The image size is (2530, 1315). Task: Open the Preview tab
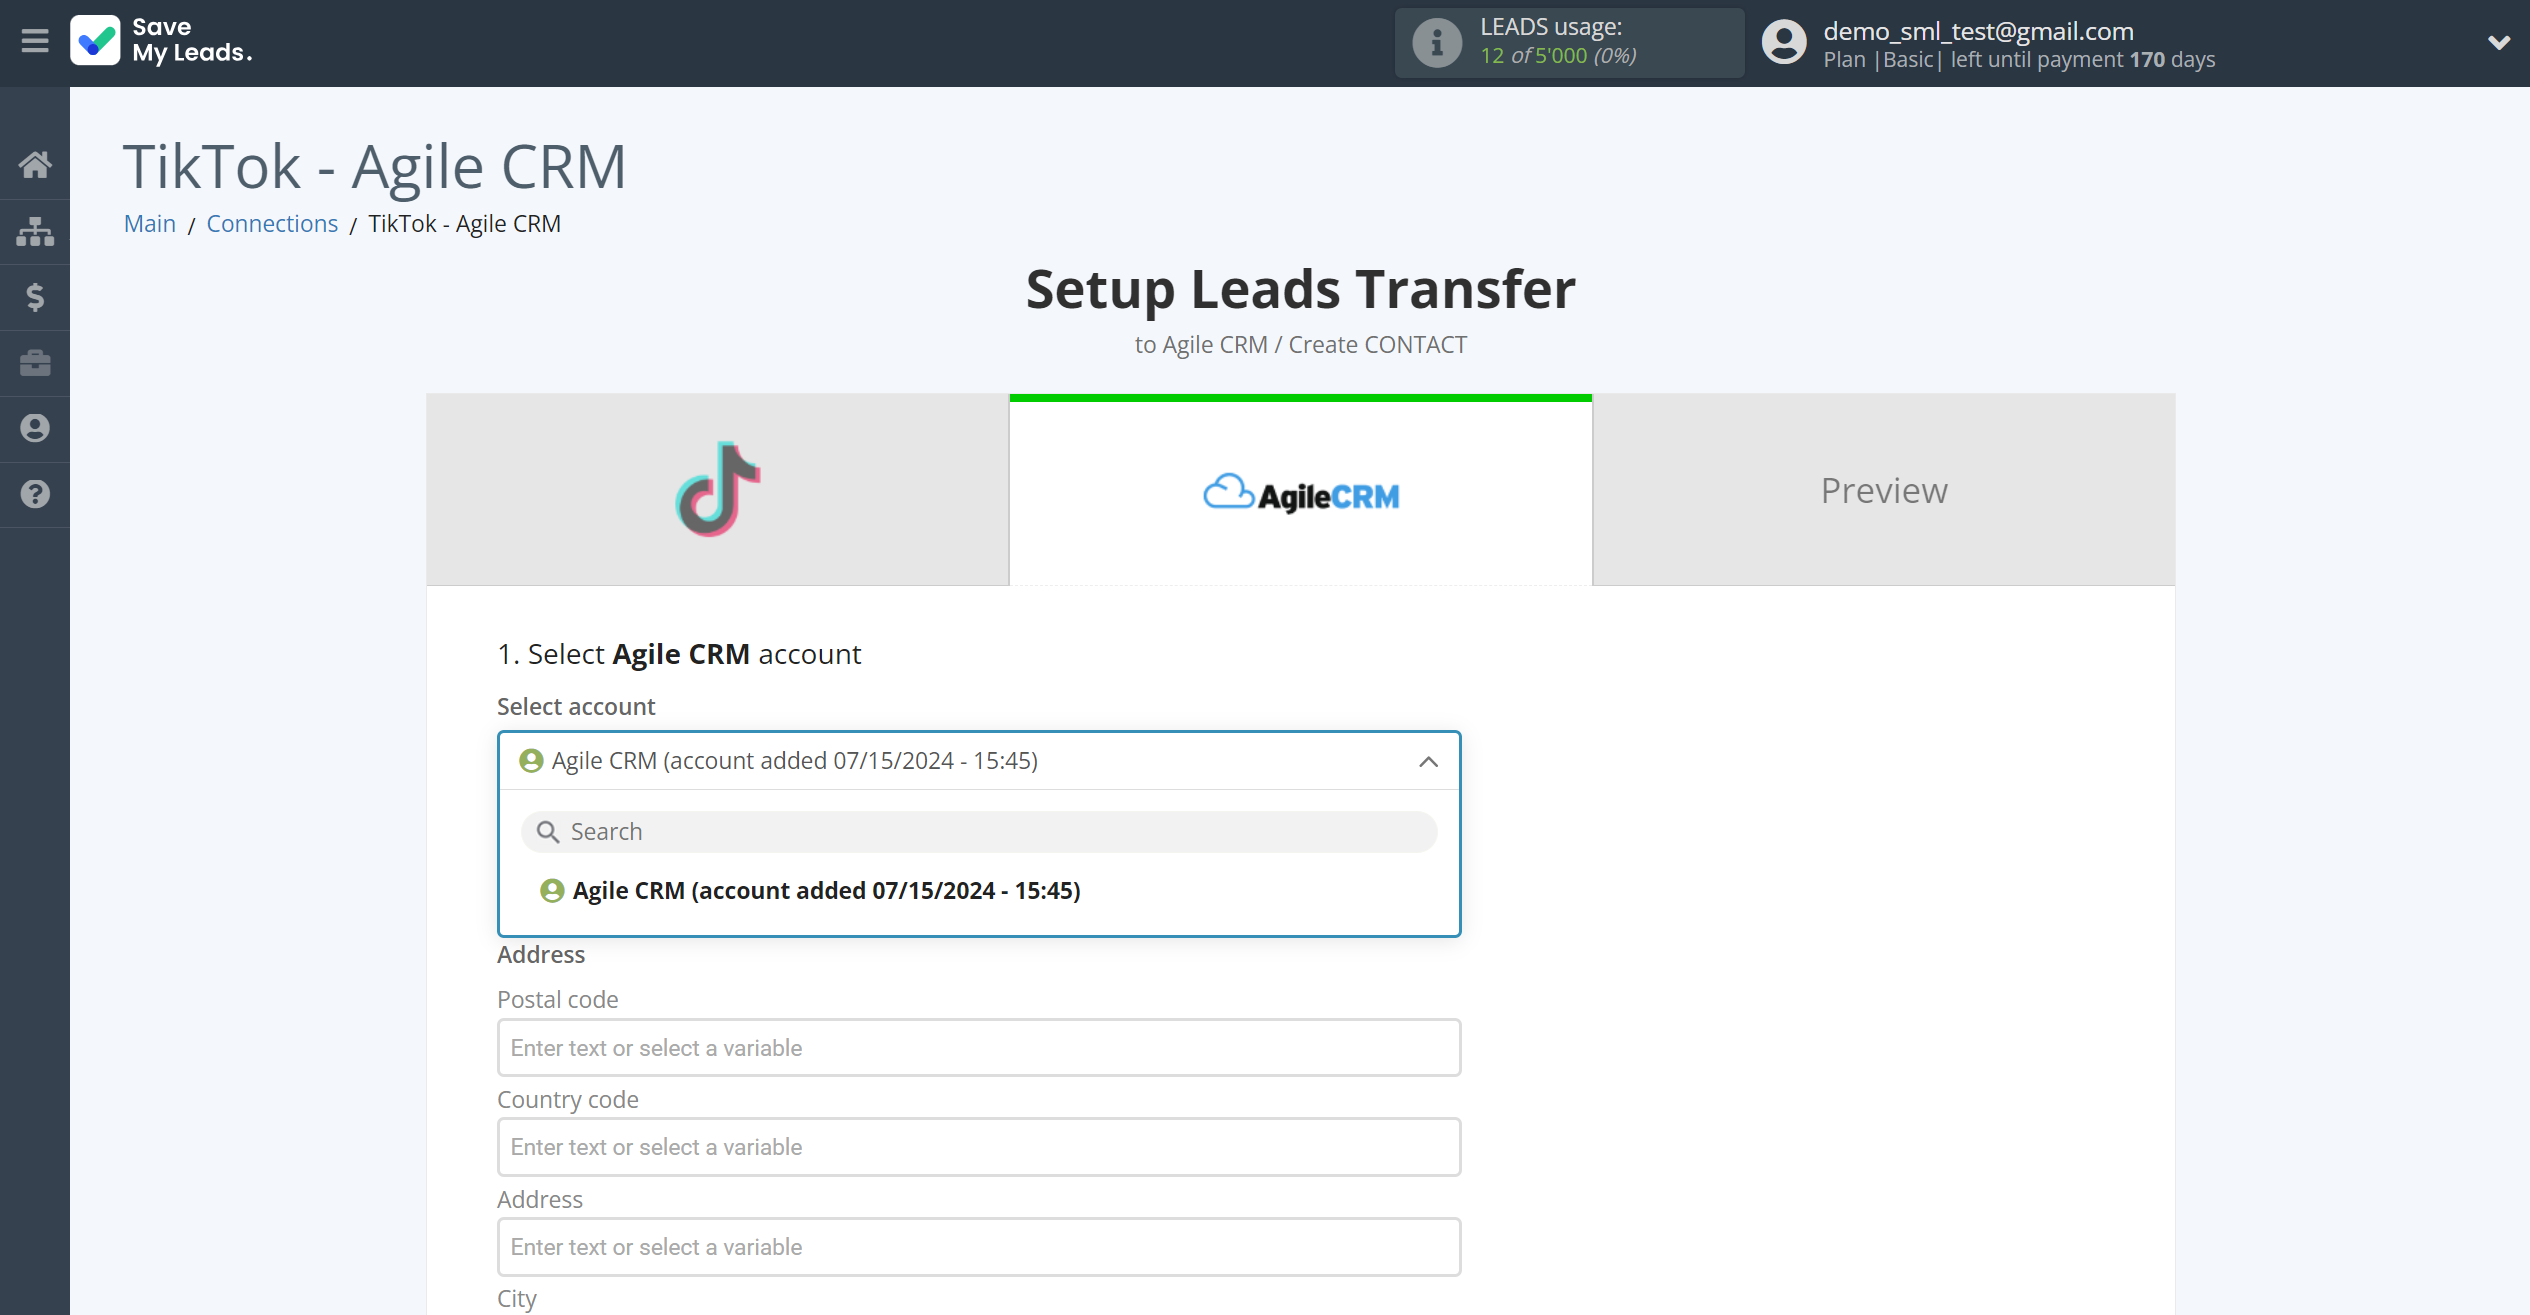pyautogui.click(x=1884, y=490)
